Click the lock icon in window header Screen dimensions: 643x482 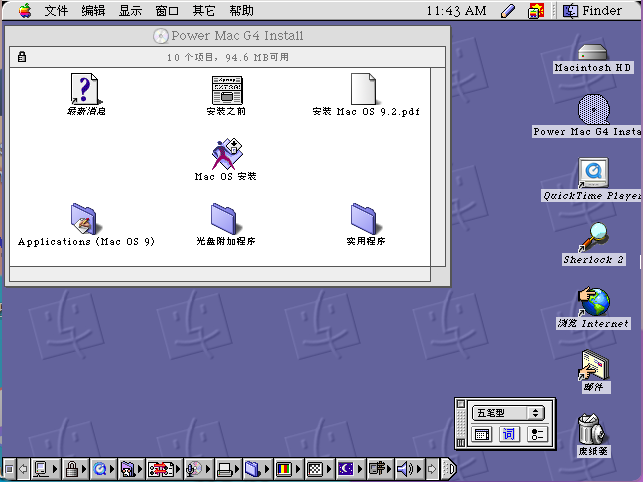[x=22, y=57]
